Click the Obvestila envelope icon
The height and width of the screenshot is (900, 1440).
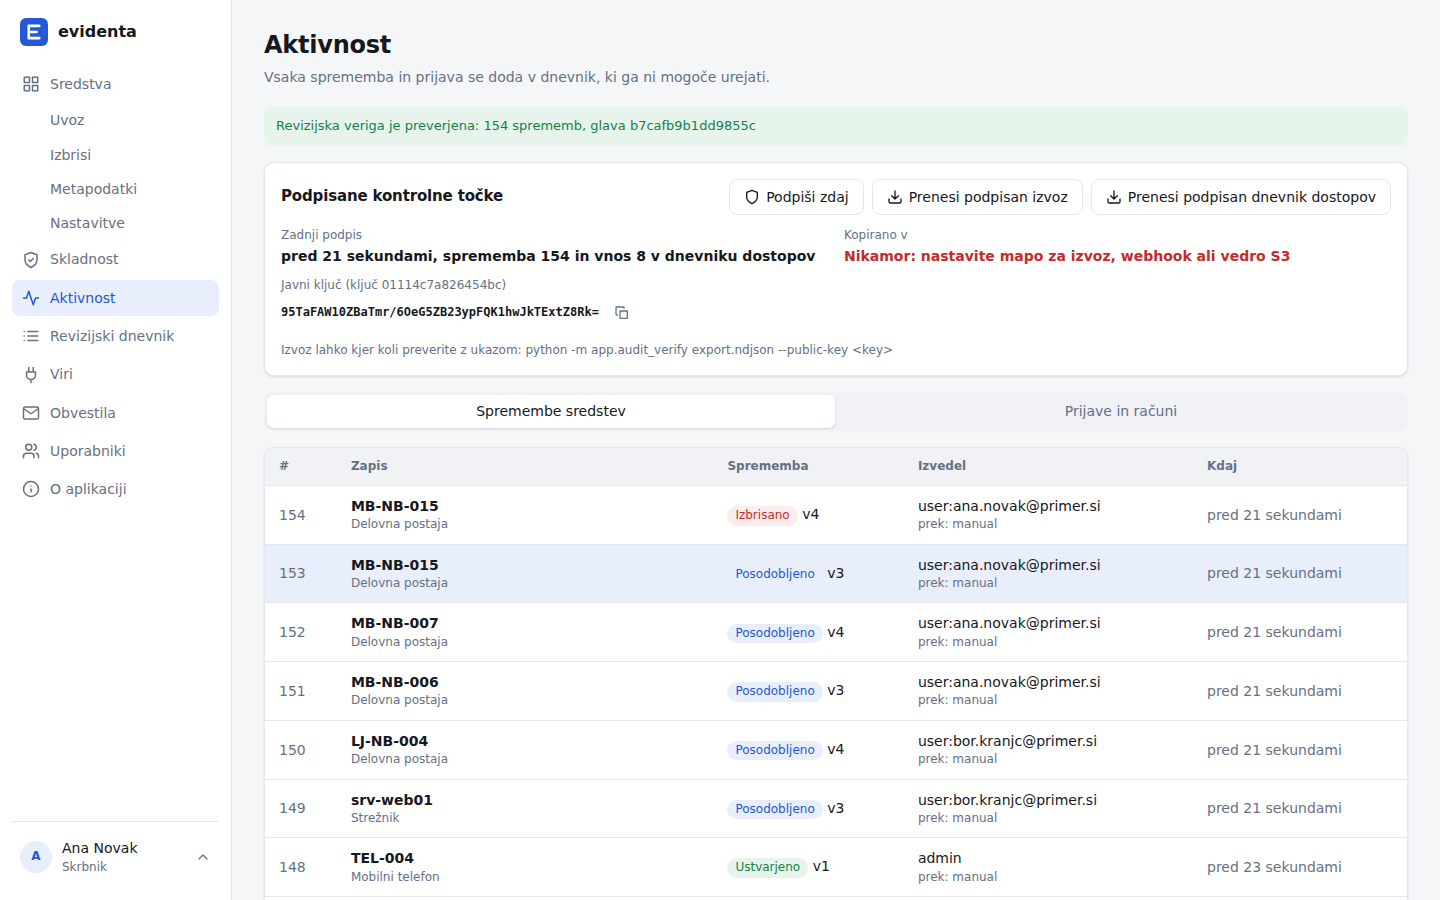[x=31, y=413]
